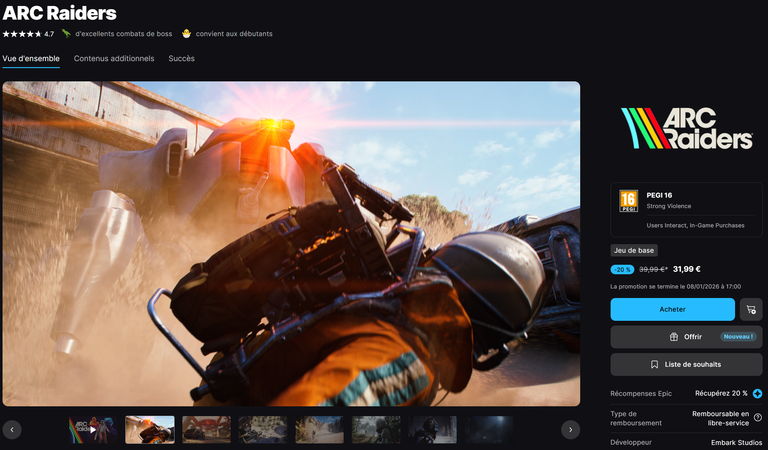This screenshot has height=450, width=768.
Task: Click the next thumbnails arrow
Action: [571, 430]
